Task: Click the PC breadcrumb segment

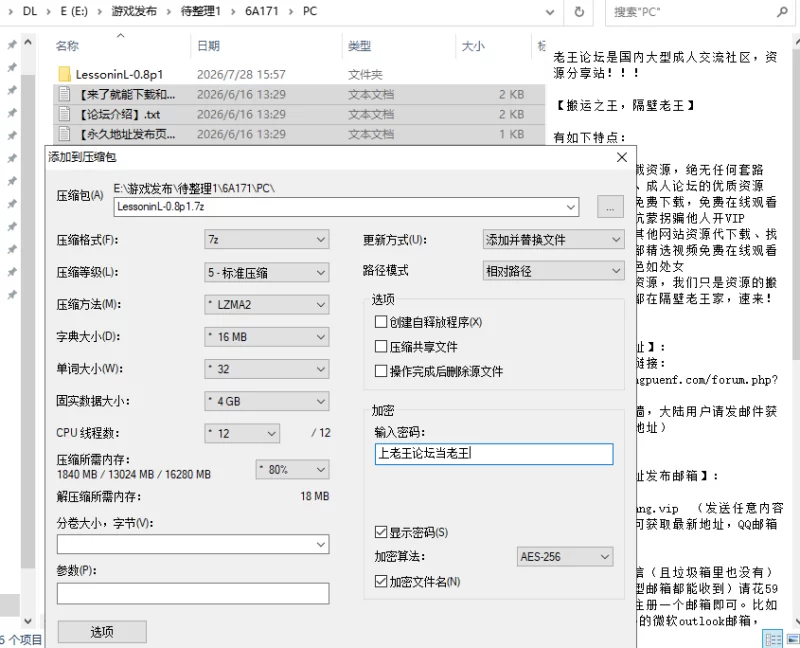Action: coord(310,11)
